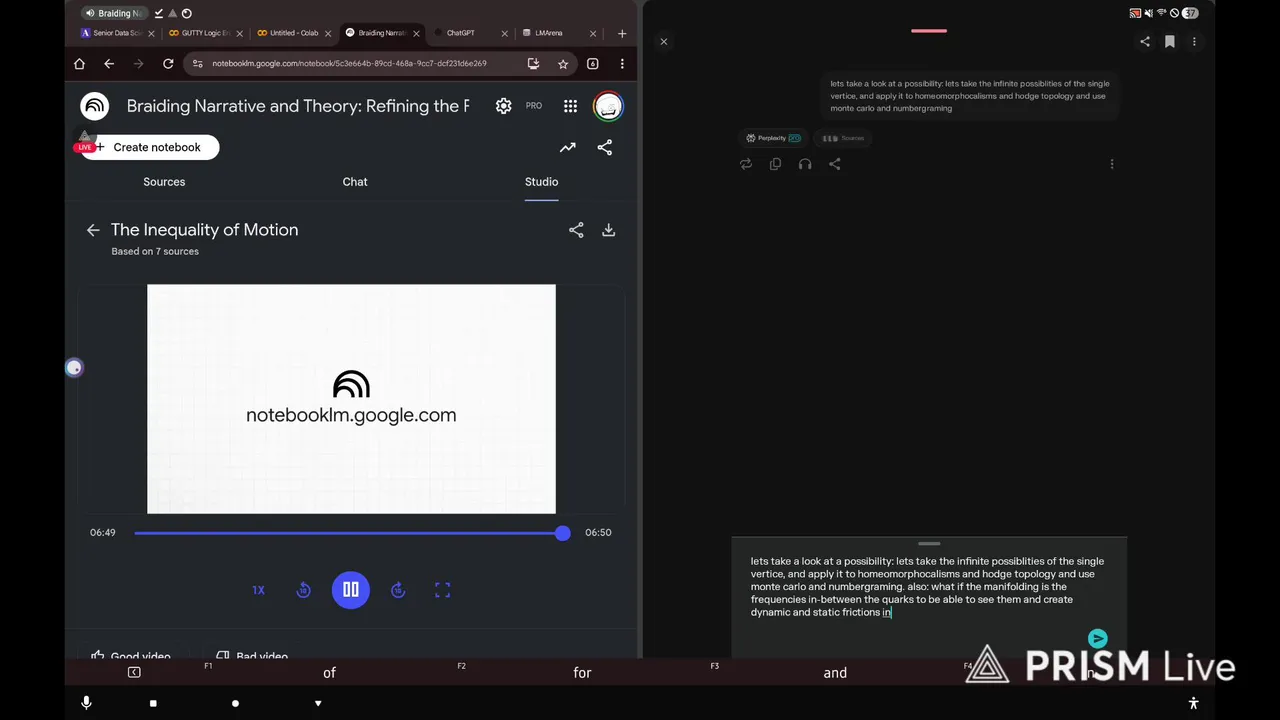This screenshot has width=1280, height=720.
Task: Switch to the Chat tab
Action: tap(355, 182)
